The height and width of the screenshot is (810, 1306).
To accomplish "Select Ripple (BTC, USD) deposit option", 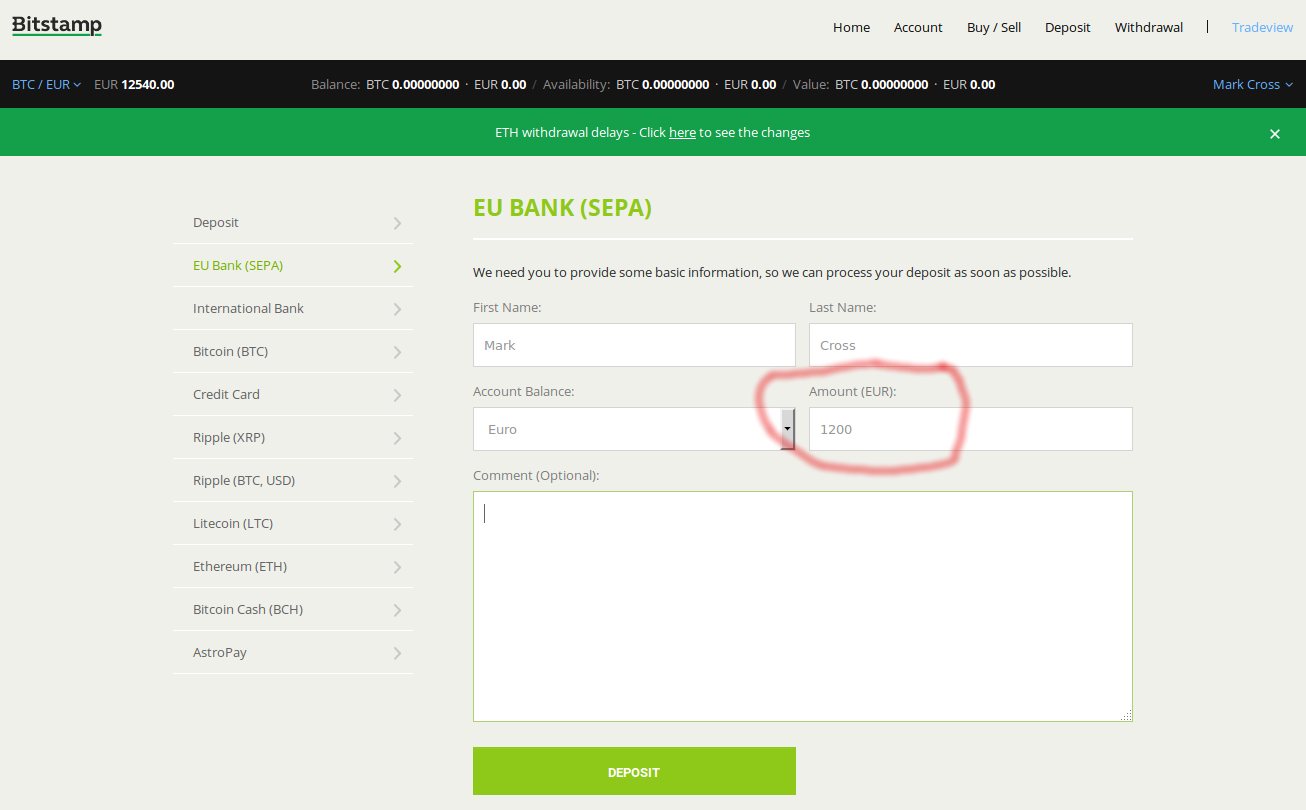I will click(292, 481).
